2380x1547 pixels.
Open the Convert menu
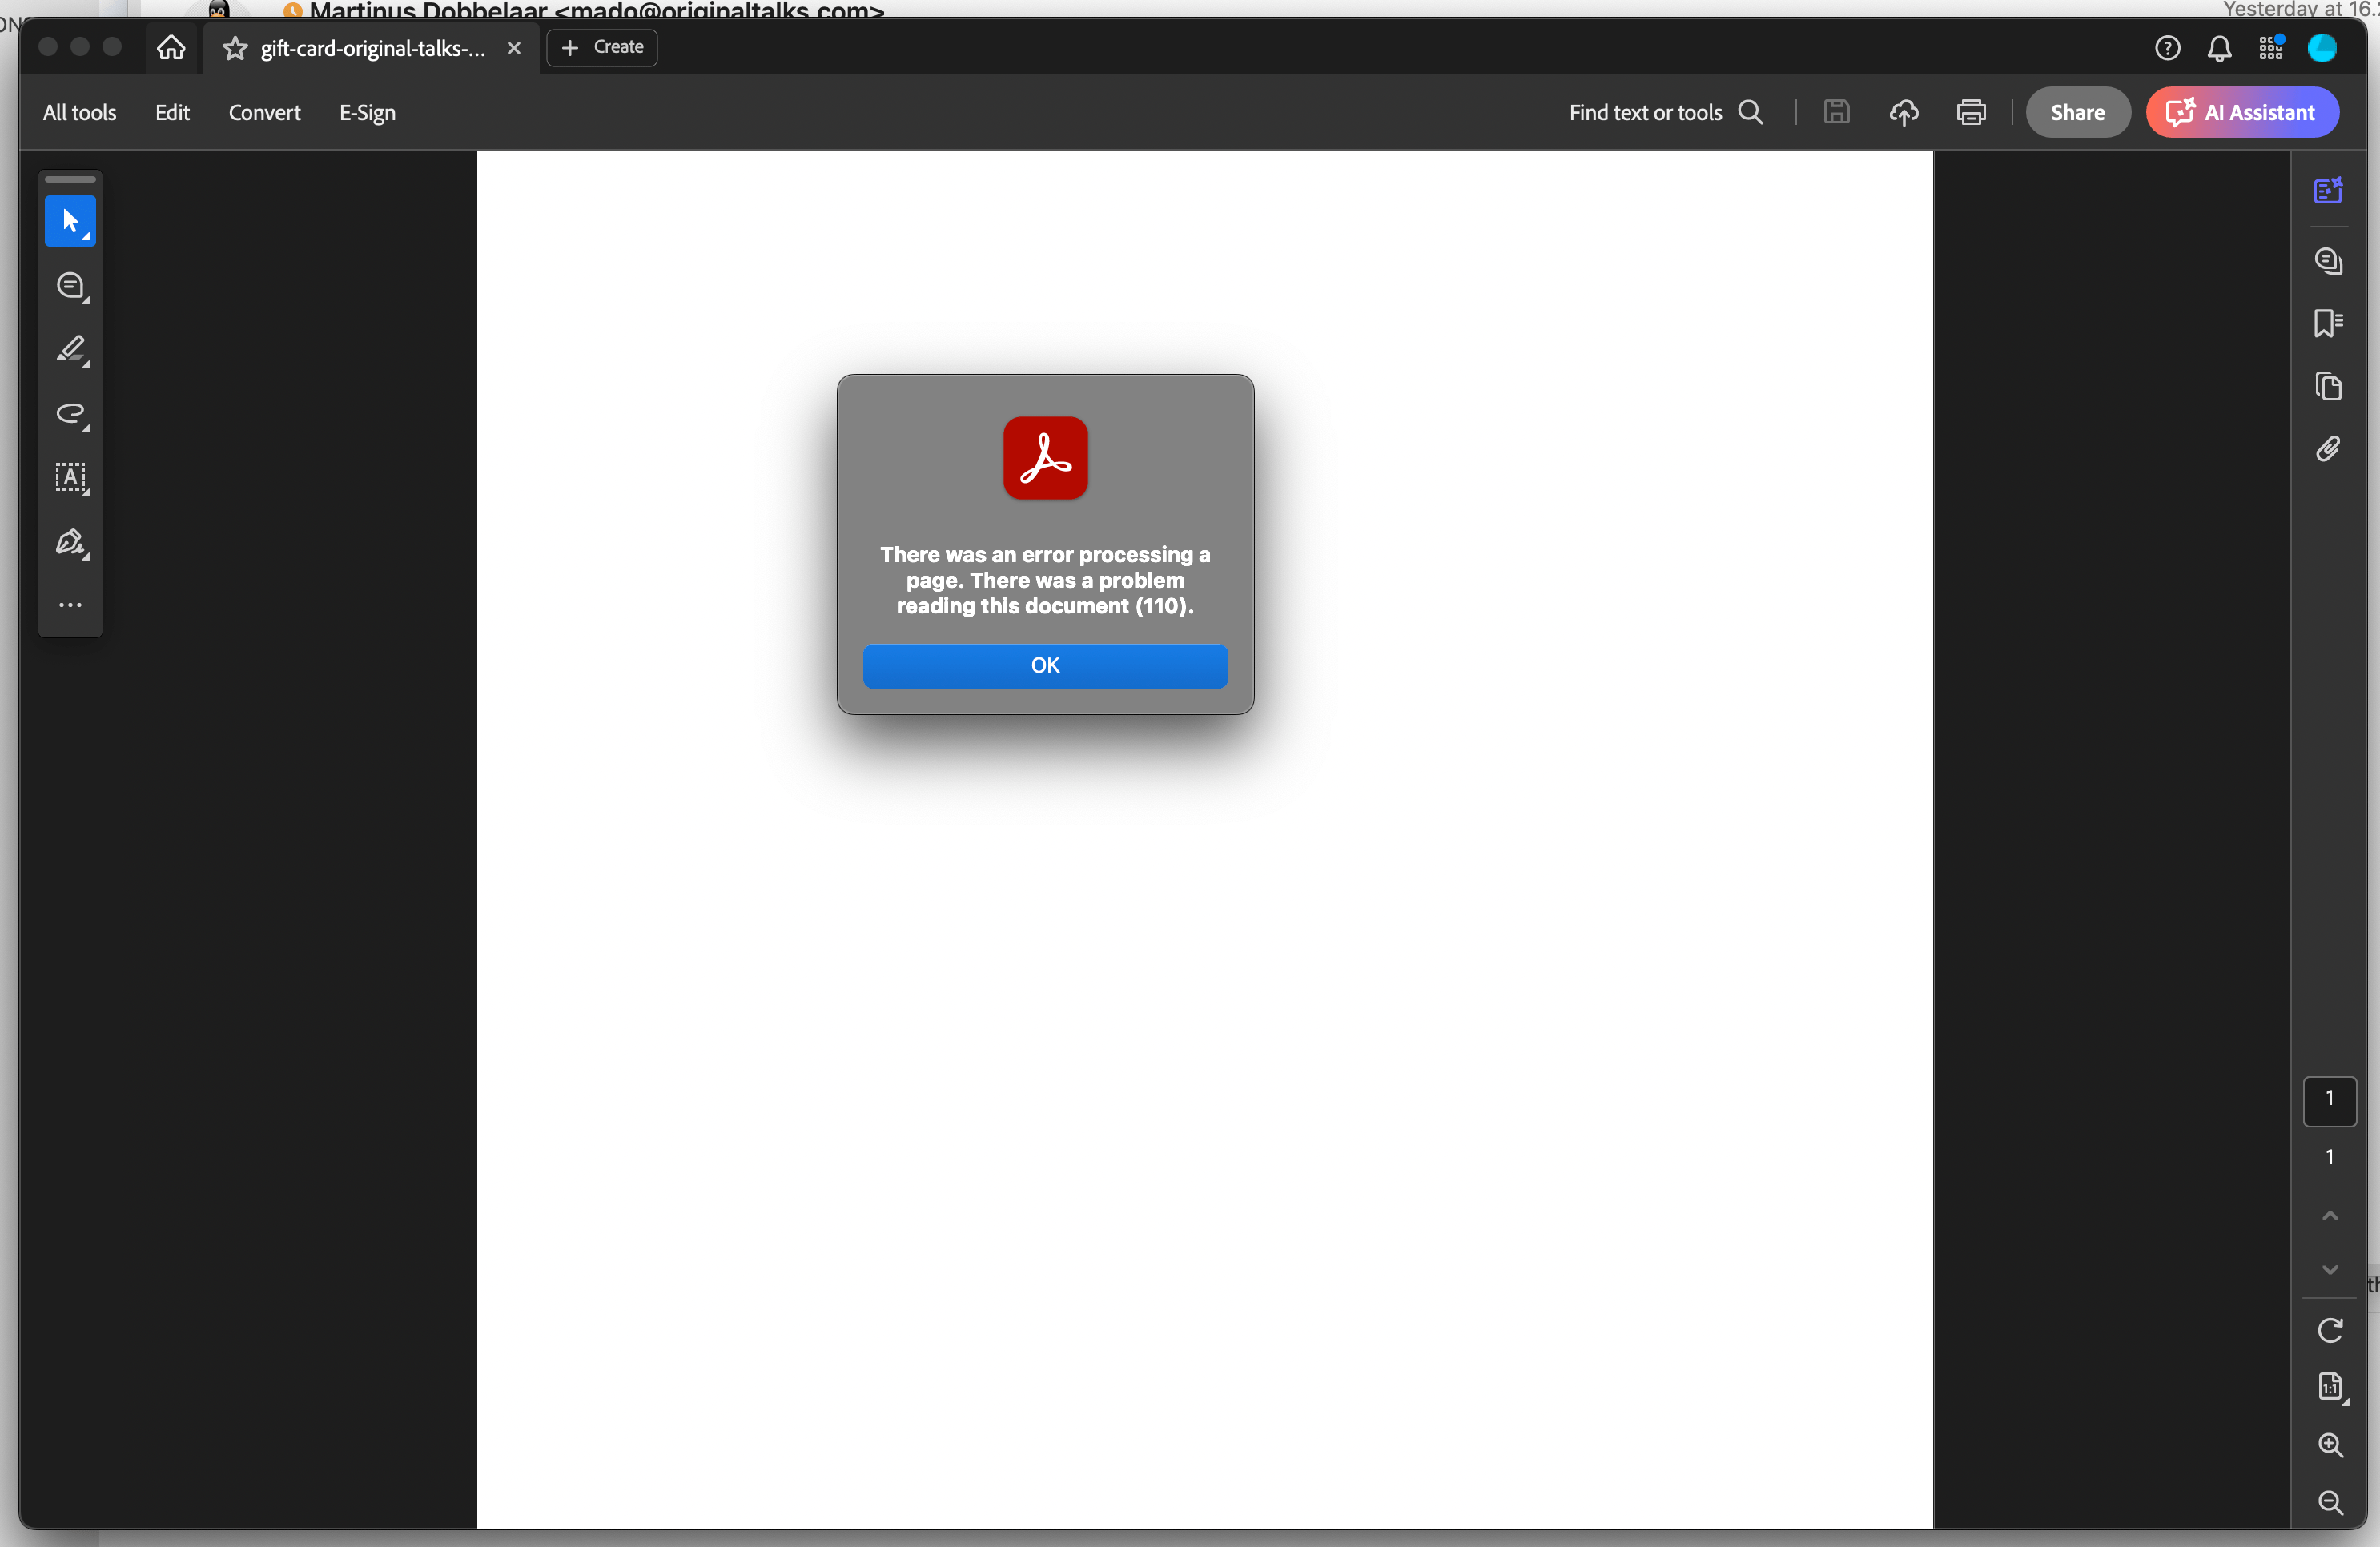(263, 112)
